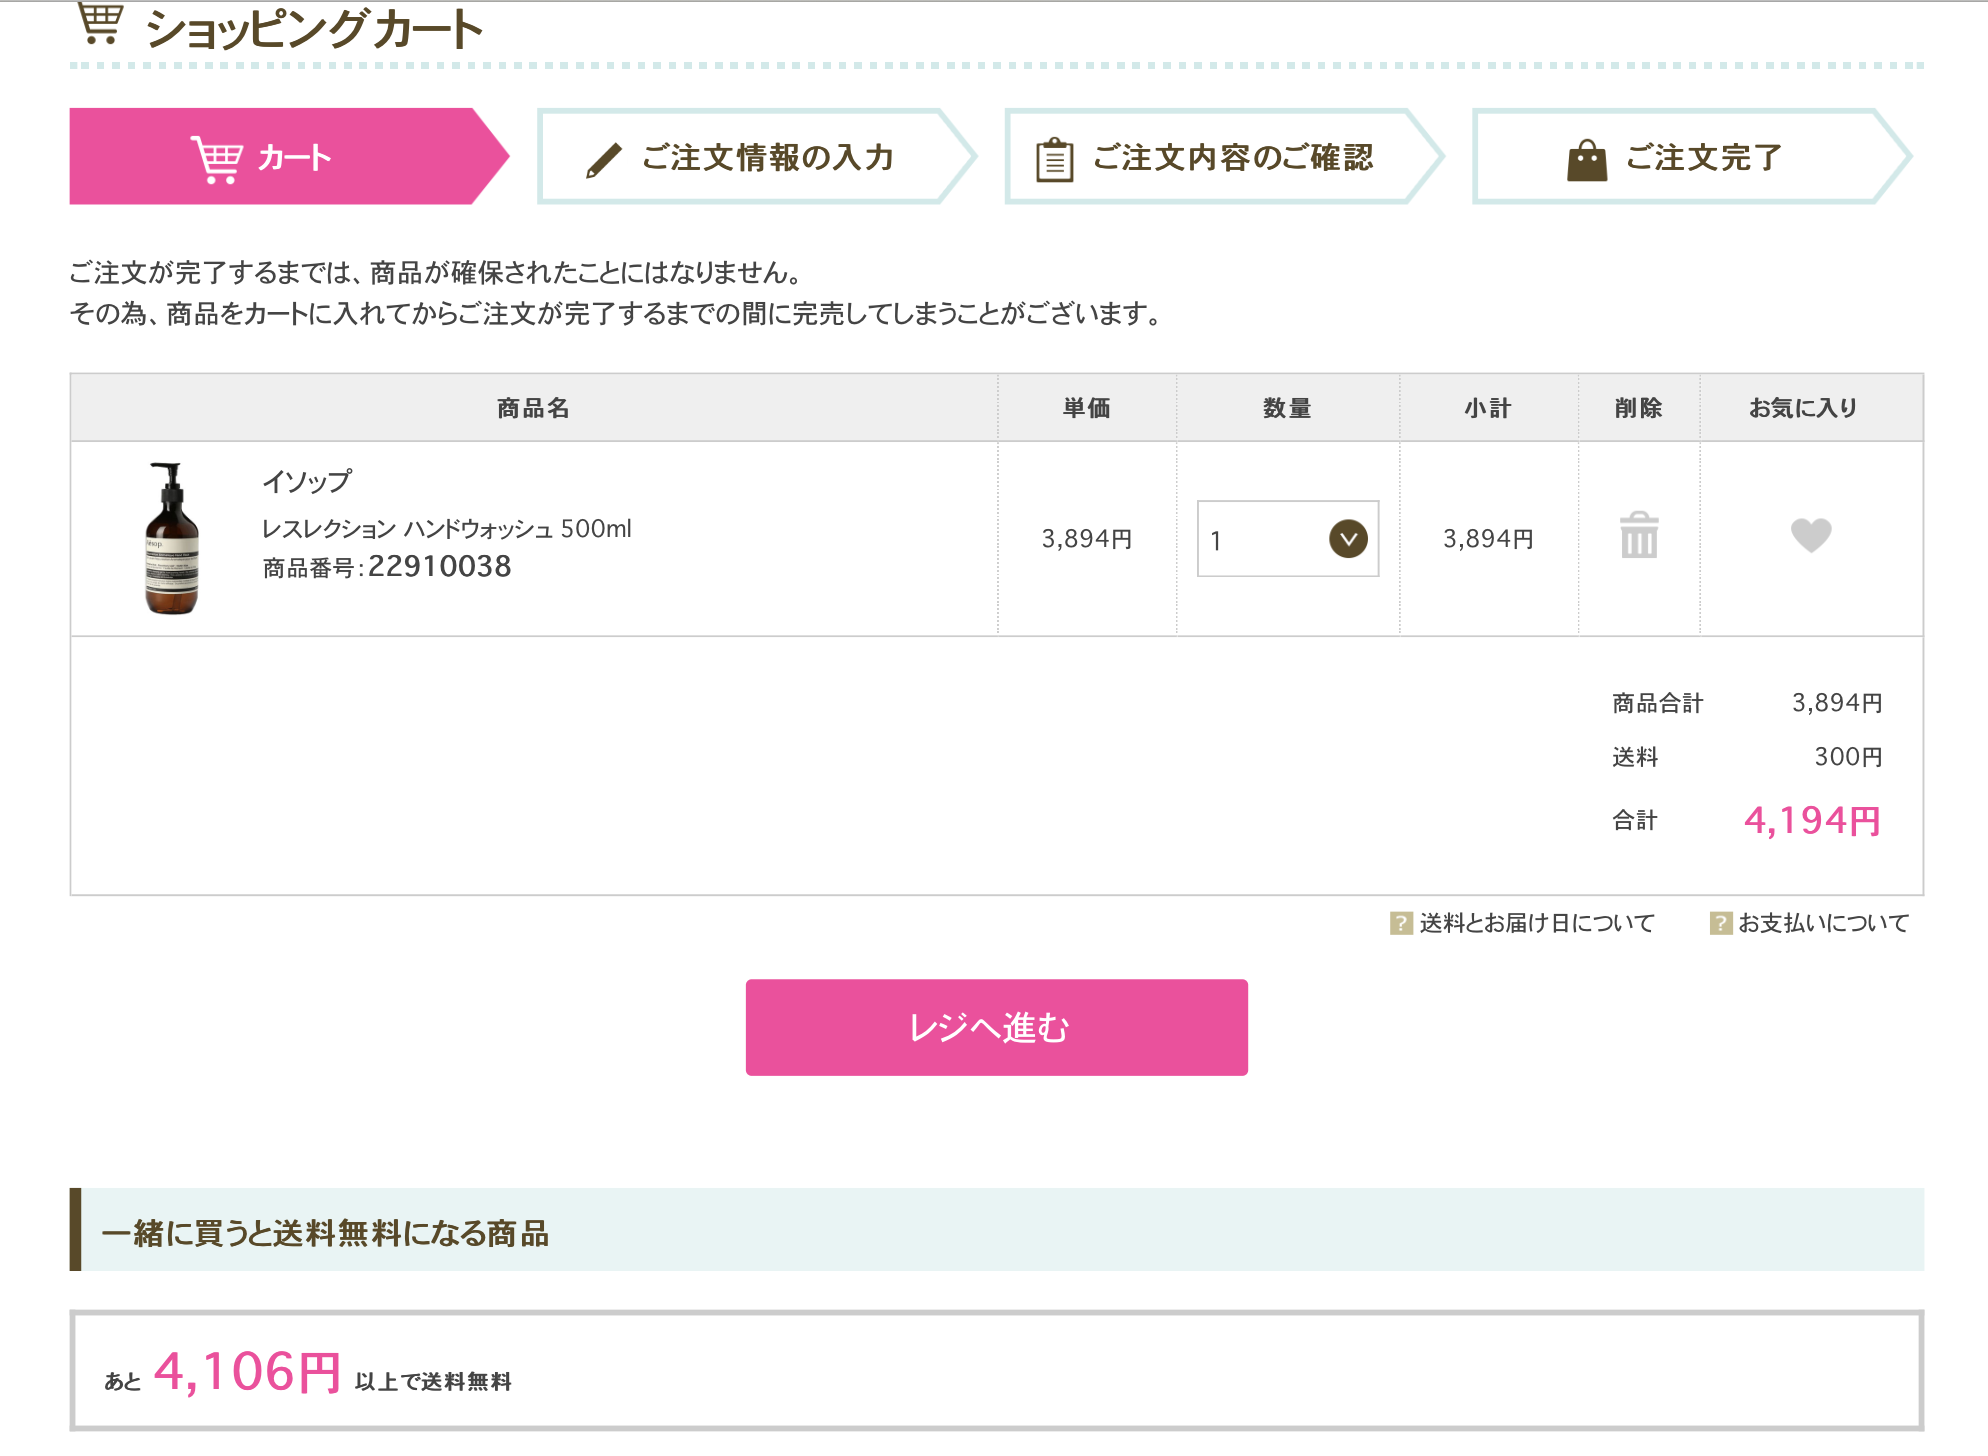Click the 4,106円 free shipping amount
Screen dimensions: 1988x1456
[x=247, y=1372]
